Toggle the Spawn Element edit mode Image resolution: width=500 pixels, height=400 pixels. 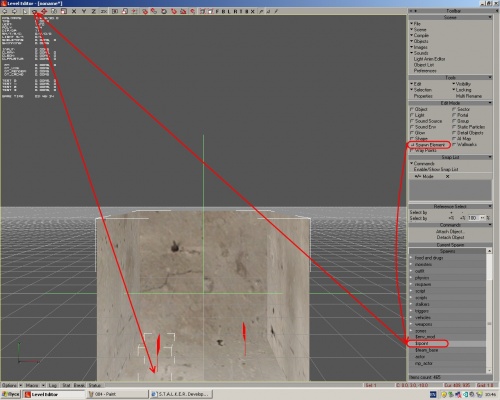click(428, 145)
